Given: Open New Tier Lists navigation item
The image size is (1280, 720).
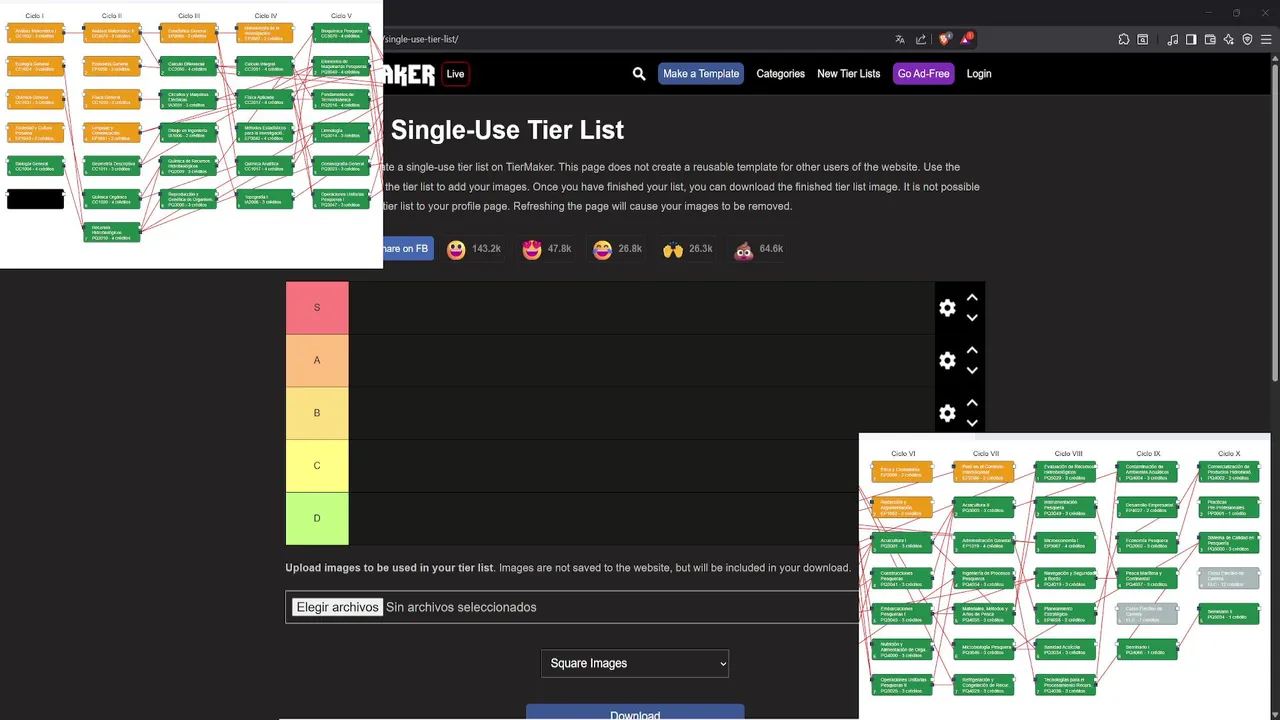Looking at the screenshot, I should (x=848, y=74).
